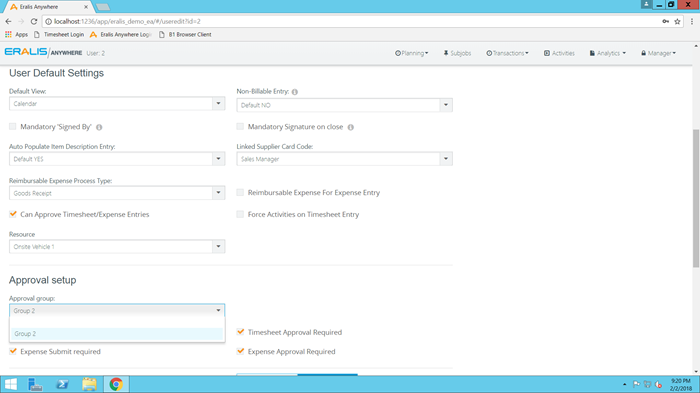The image size is (700, 393).
Task: Go to the Subjobs page
Action: tap(457, 53)
